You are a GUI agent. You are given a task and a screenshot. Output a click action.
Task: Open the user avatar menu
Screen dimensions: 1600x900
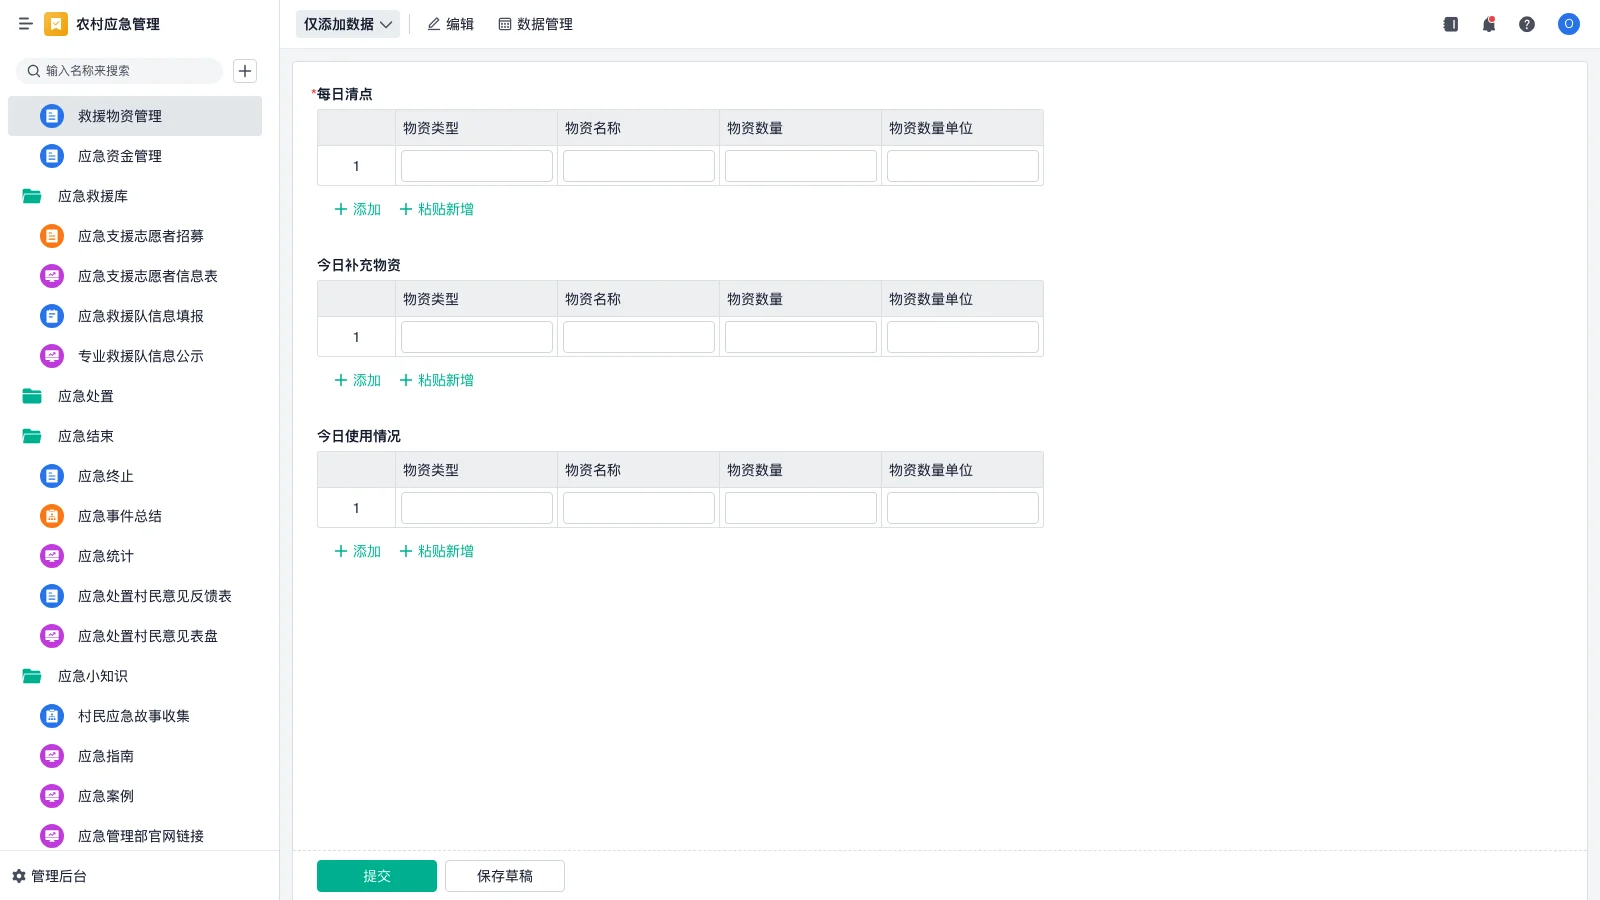pyautogui.click(x=1569, y=24)
